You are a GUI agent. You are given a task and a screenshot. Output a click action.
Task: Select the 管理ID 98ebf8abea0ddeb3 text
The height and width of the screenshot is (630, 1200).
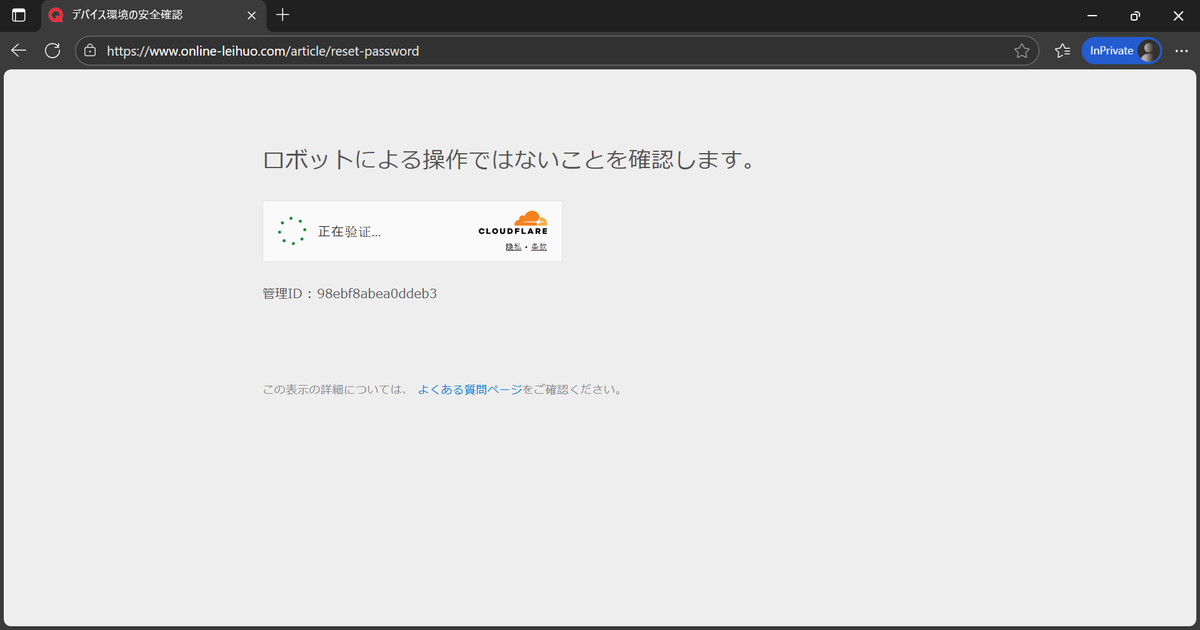350,294
